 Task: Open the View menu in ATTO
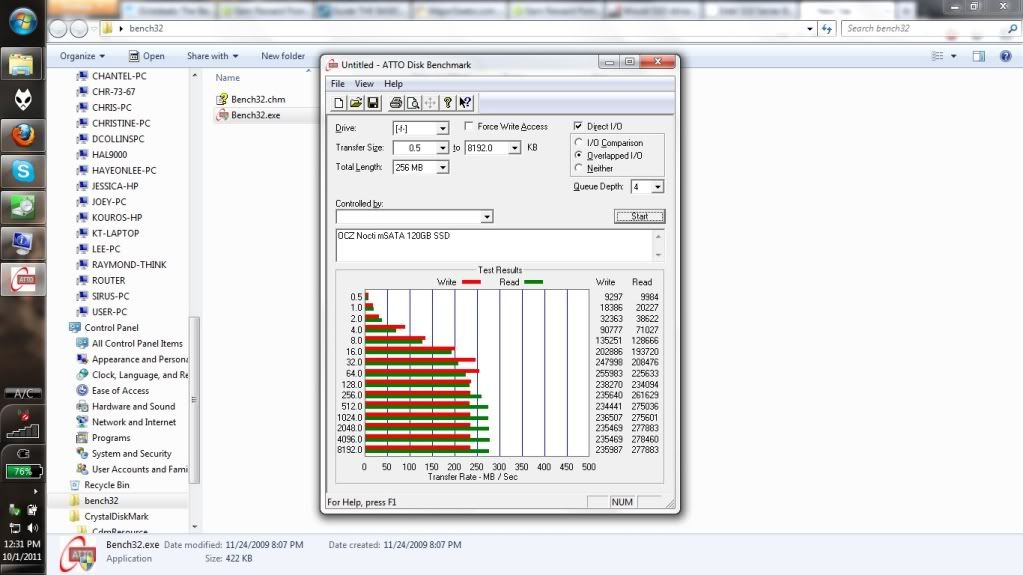[x=364, y=84]
